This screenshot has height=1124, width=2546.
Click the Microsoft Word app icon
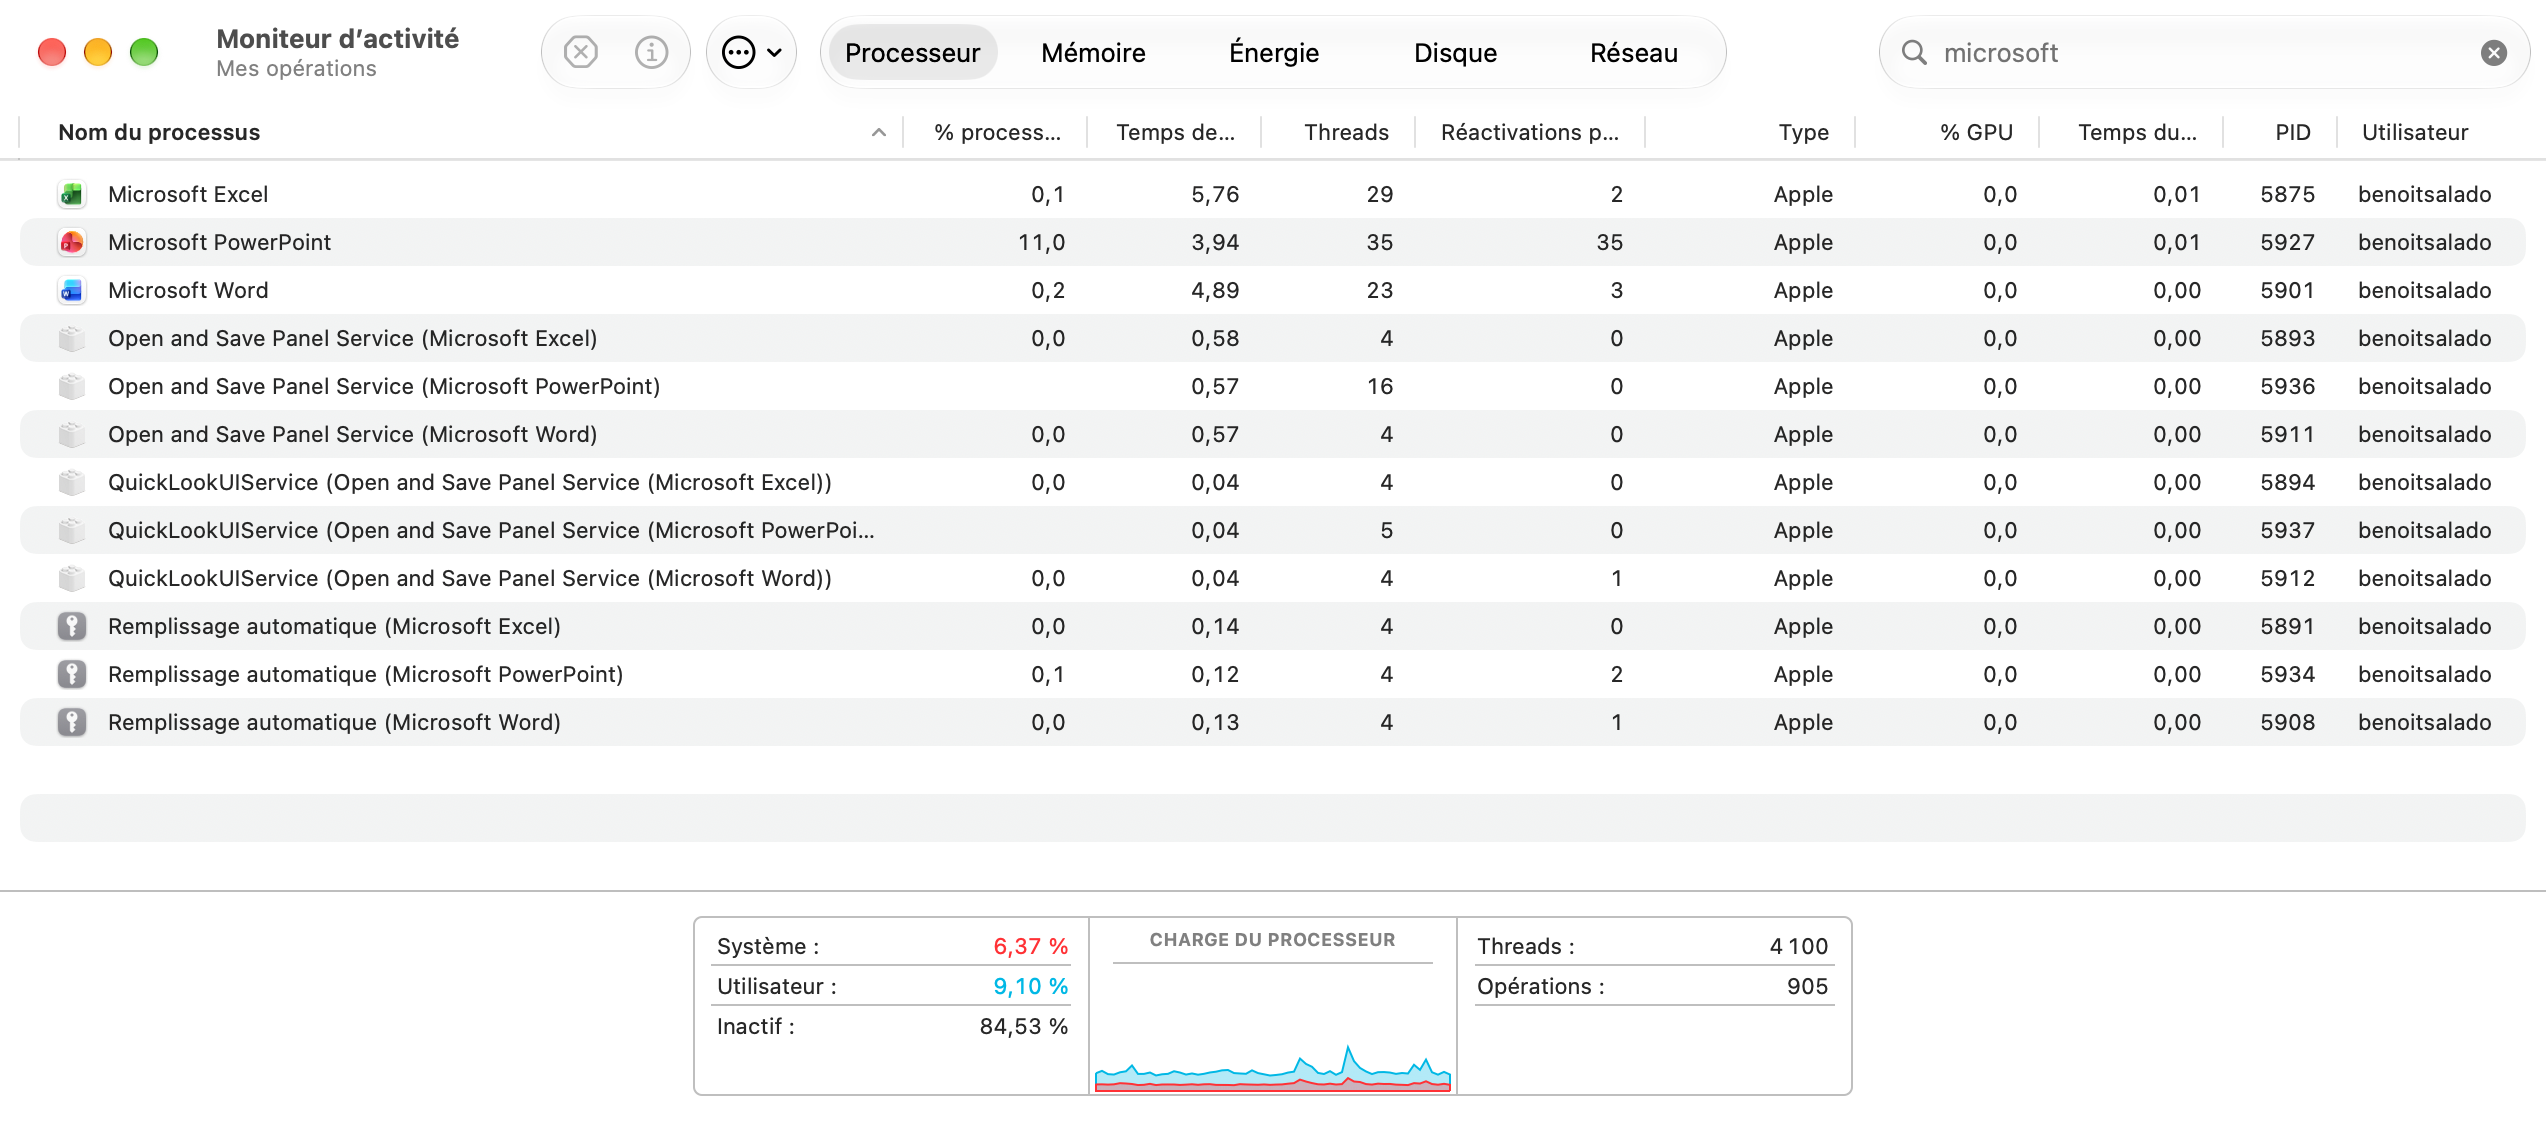pyautogui.click(x=72, y=290)
